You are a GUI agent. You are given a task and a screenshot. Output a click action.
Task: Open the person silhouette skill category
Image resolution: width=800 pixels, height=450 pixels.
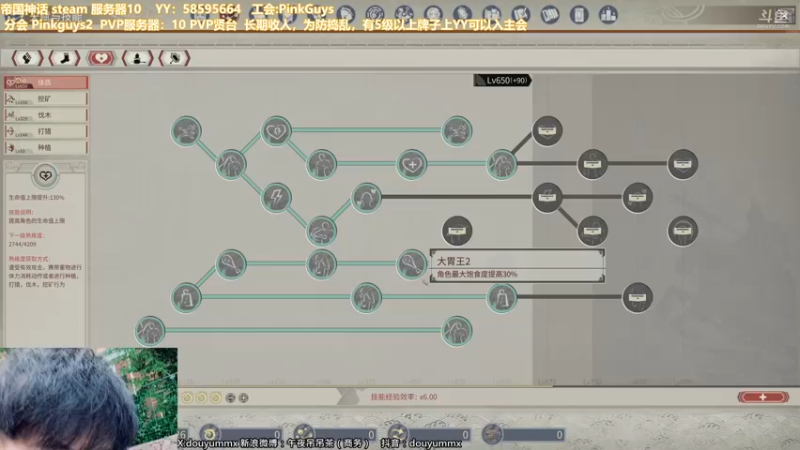[138, 58]
